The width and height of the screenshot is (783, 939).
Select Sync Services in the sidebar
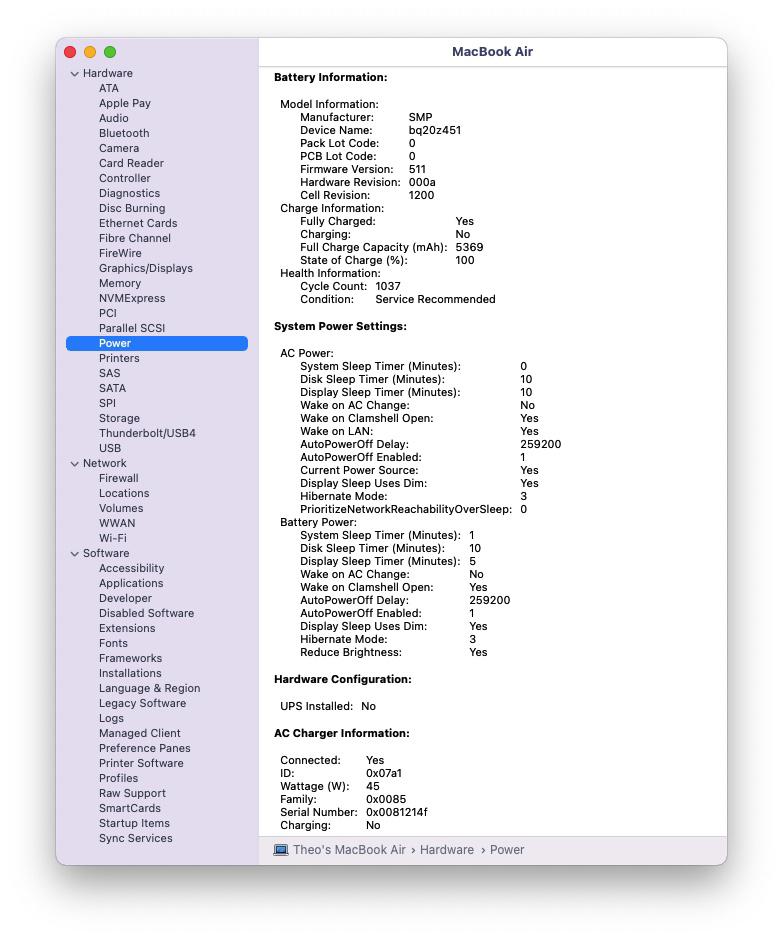coord(135,838)
